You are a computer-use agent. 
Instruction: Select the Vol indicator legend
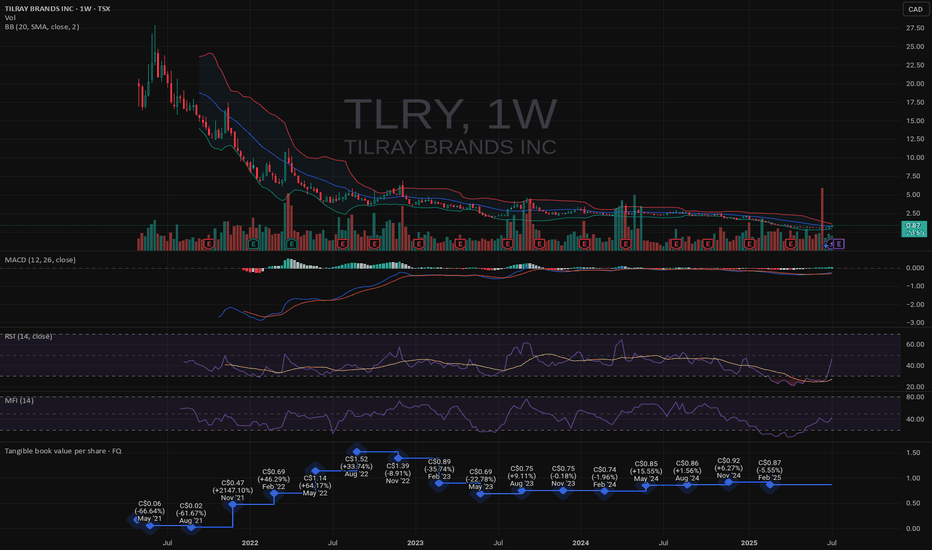coord(10,18)
